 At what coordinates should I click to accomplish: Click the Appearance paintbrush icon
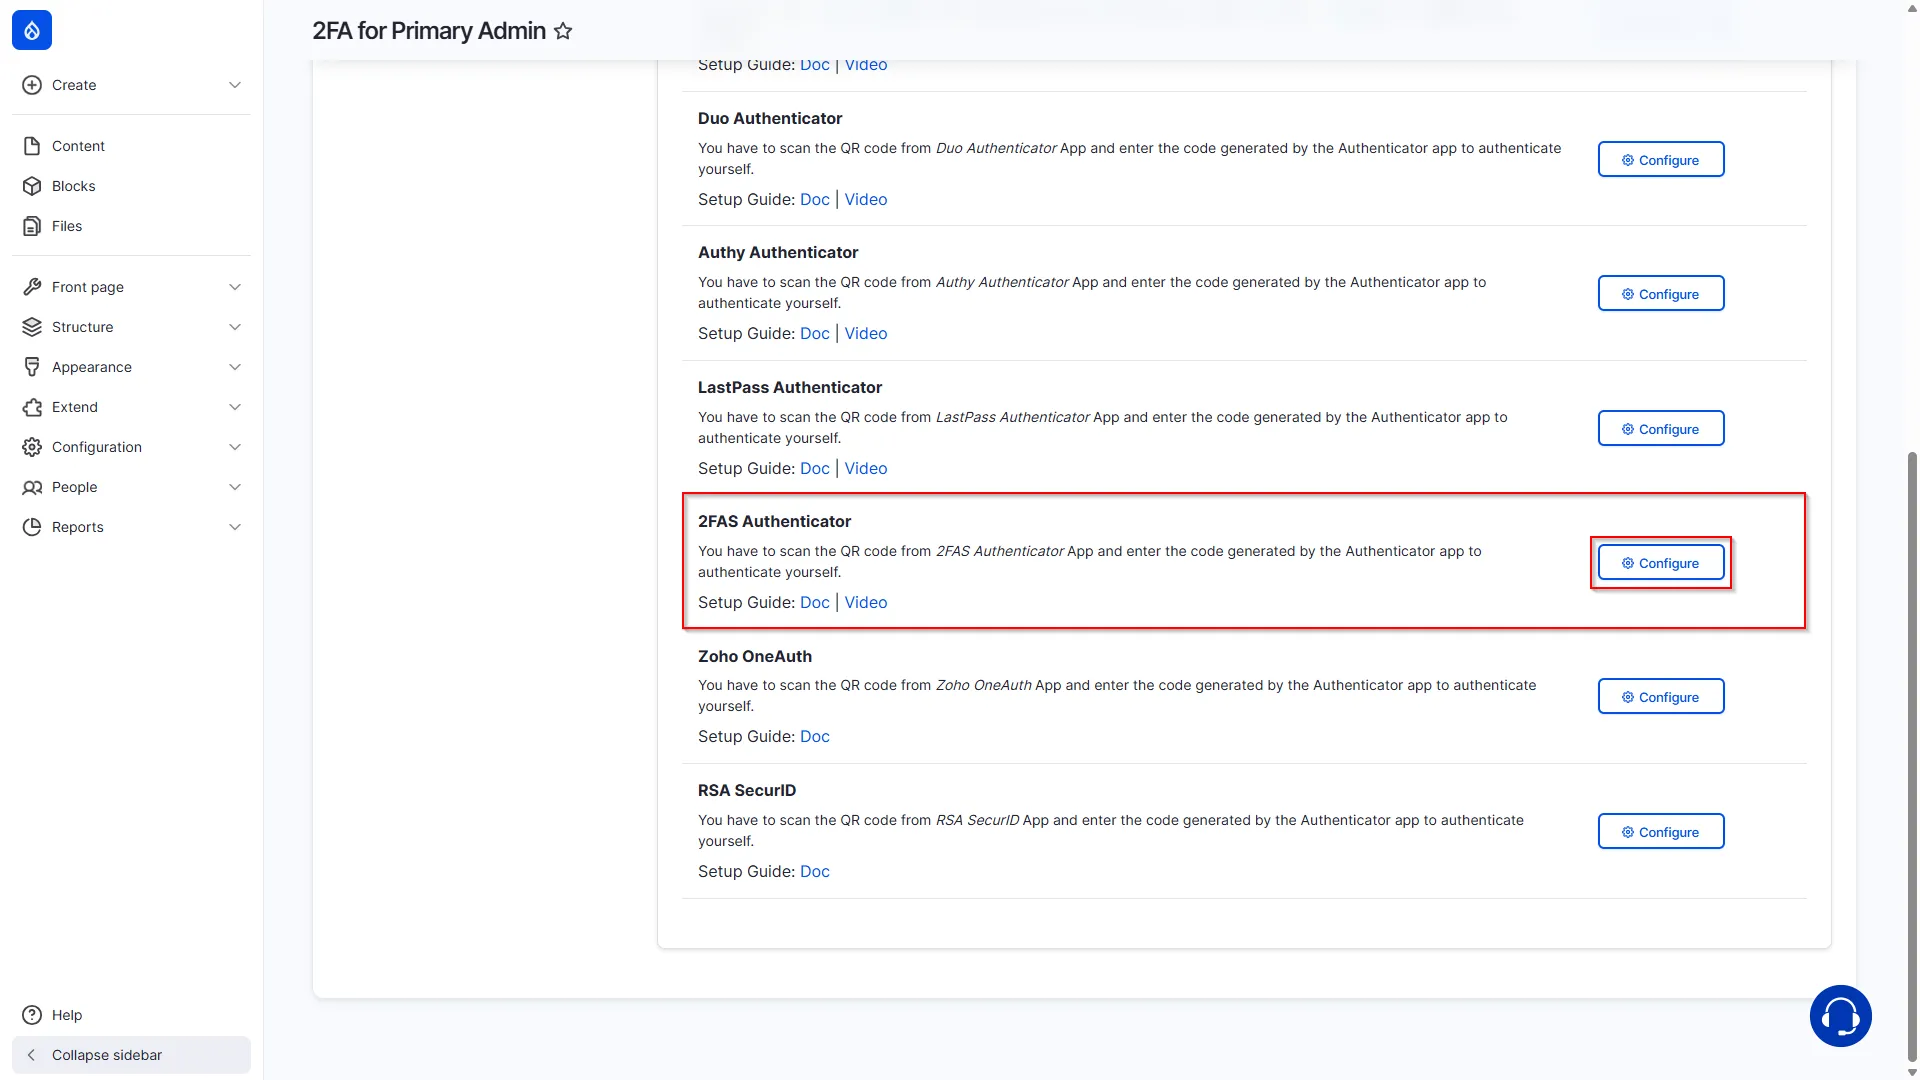(32, 367)
